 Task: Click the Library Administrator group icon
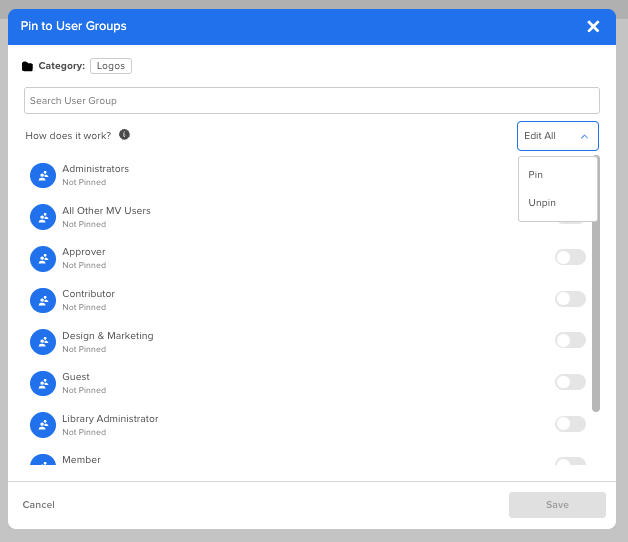pyautogui.click(x=43, y=425)
